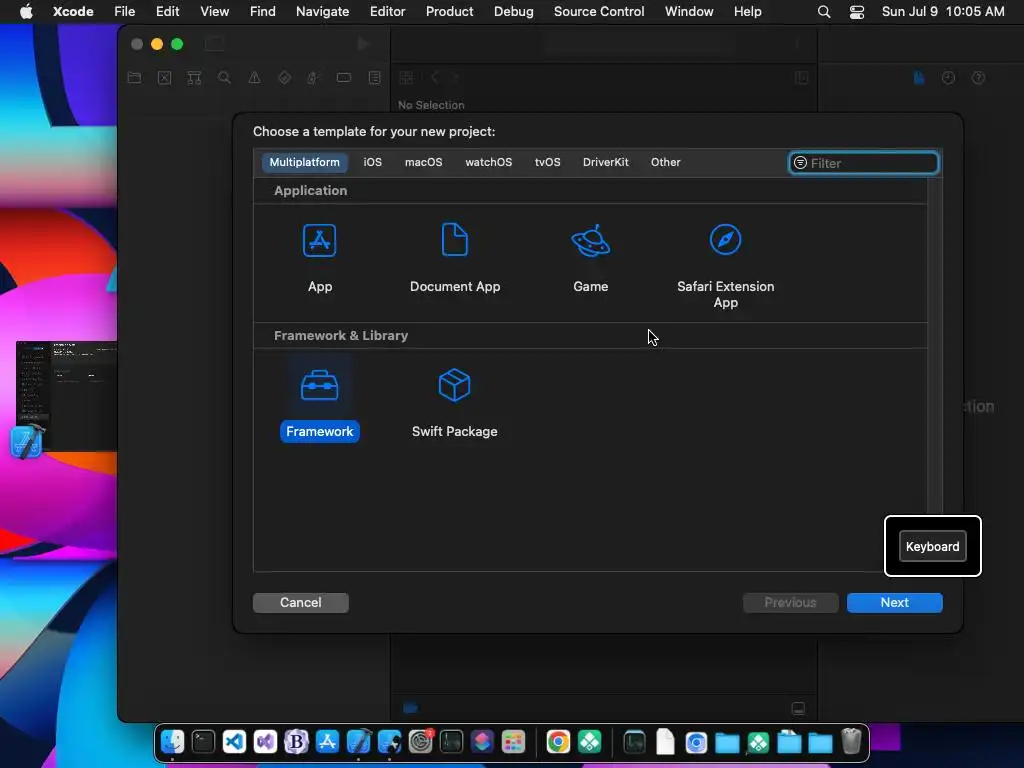Open Terminal from the Dock

coord(203,742)
